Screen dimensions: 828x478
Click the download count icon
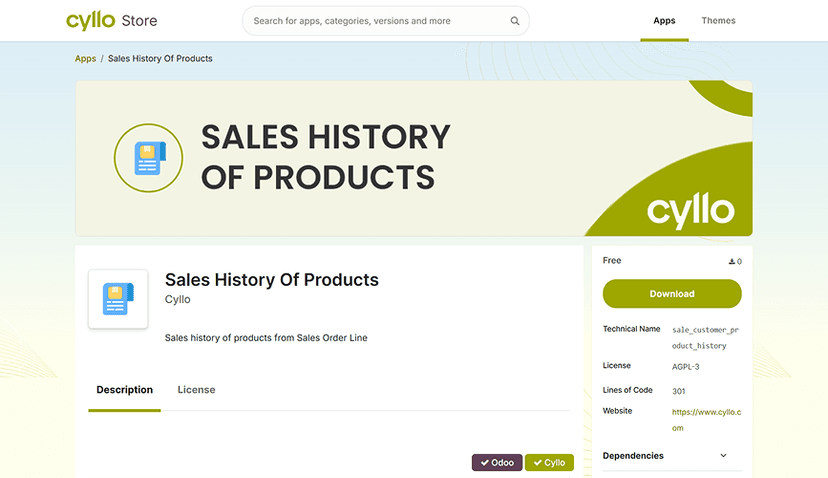(x=732, y=261)
